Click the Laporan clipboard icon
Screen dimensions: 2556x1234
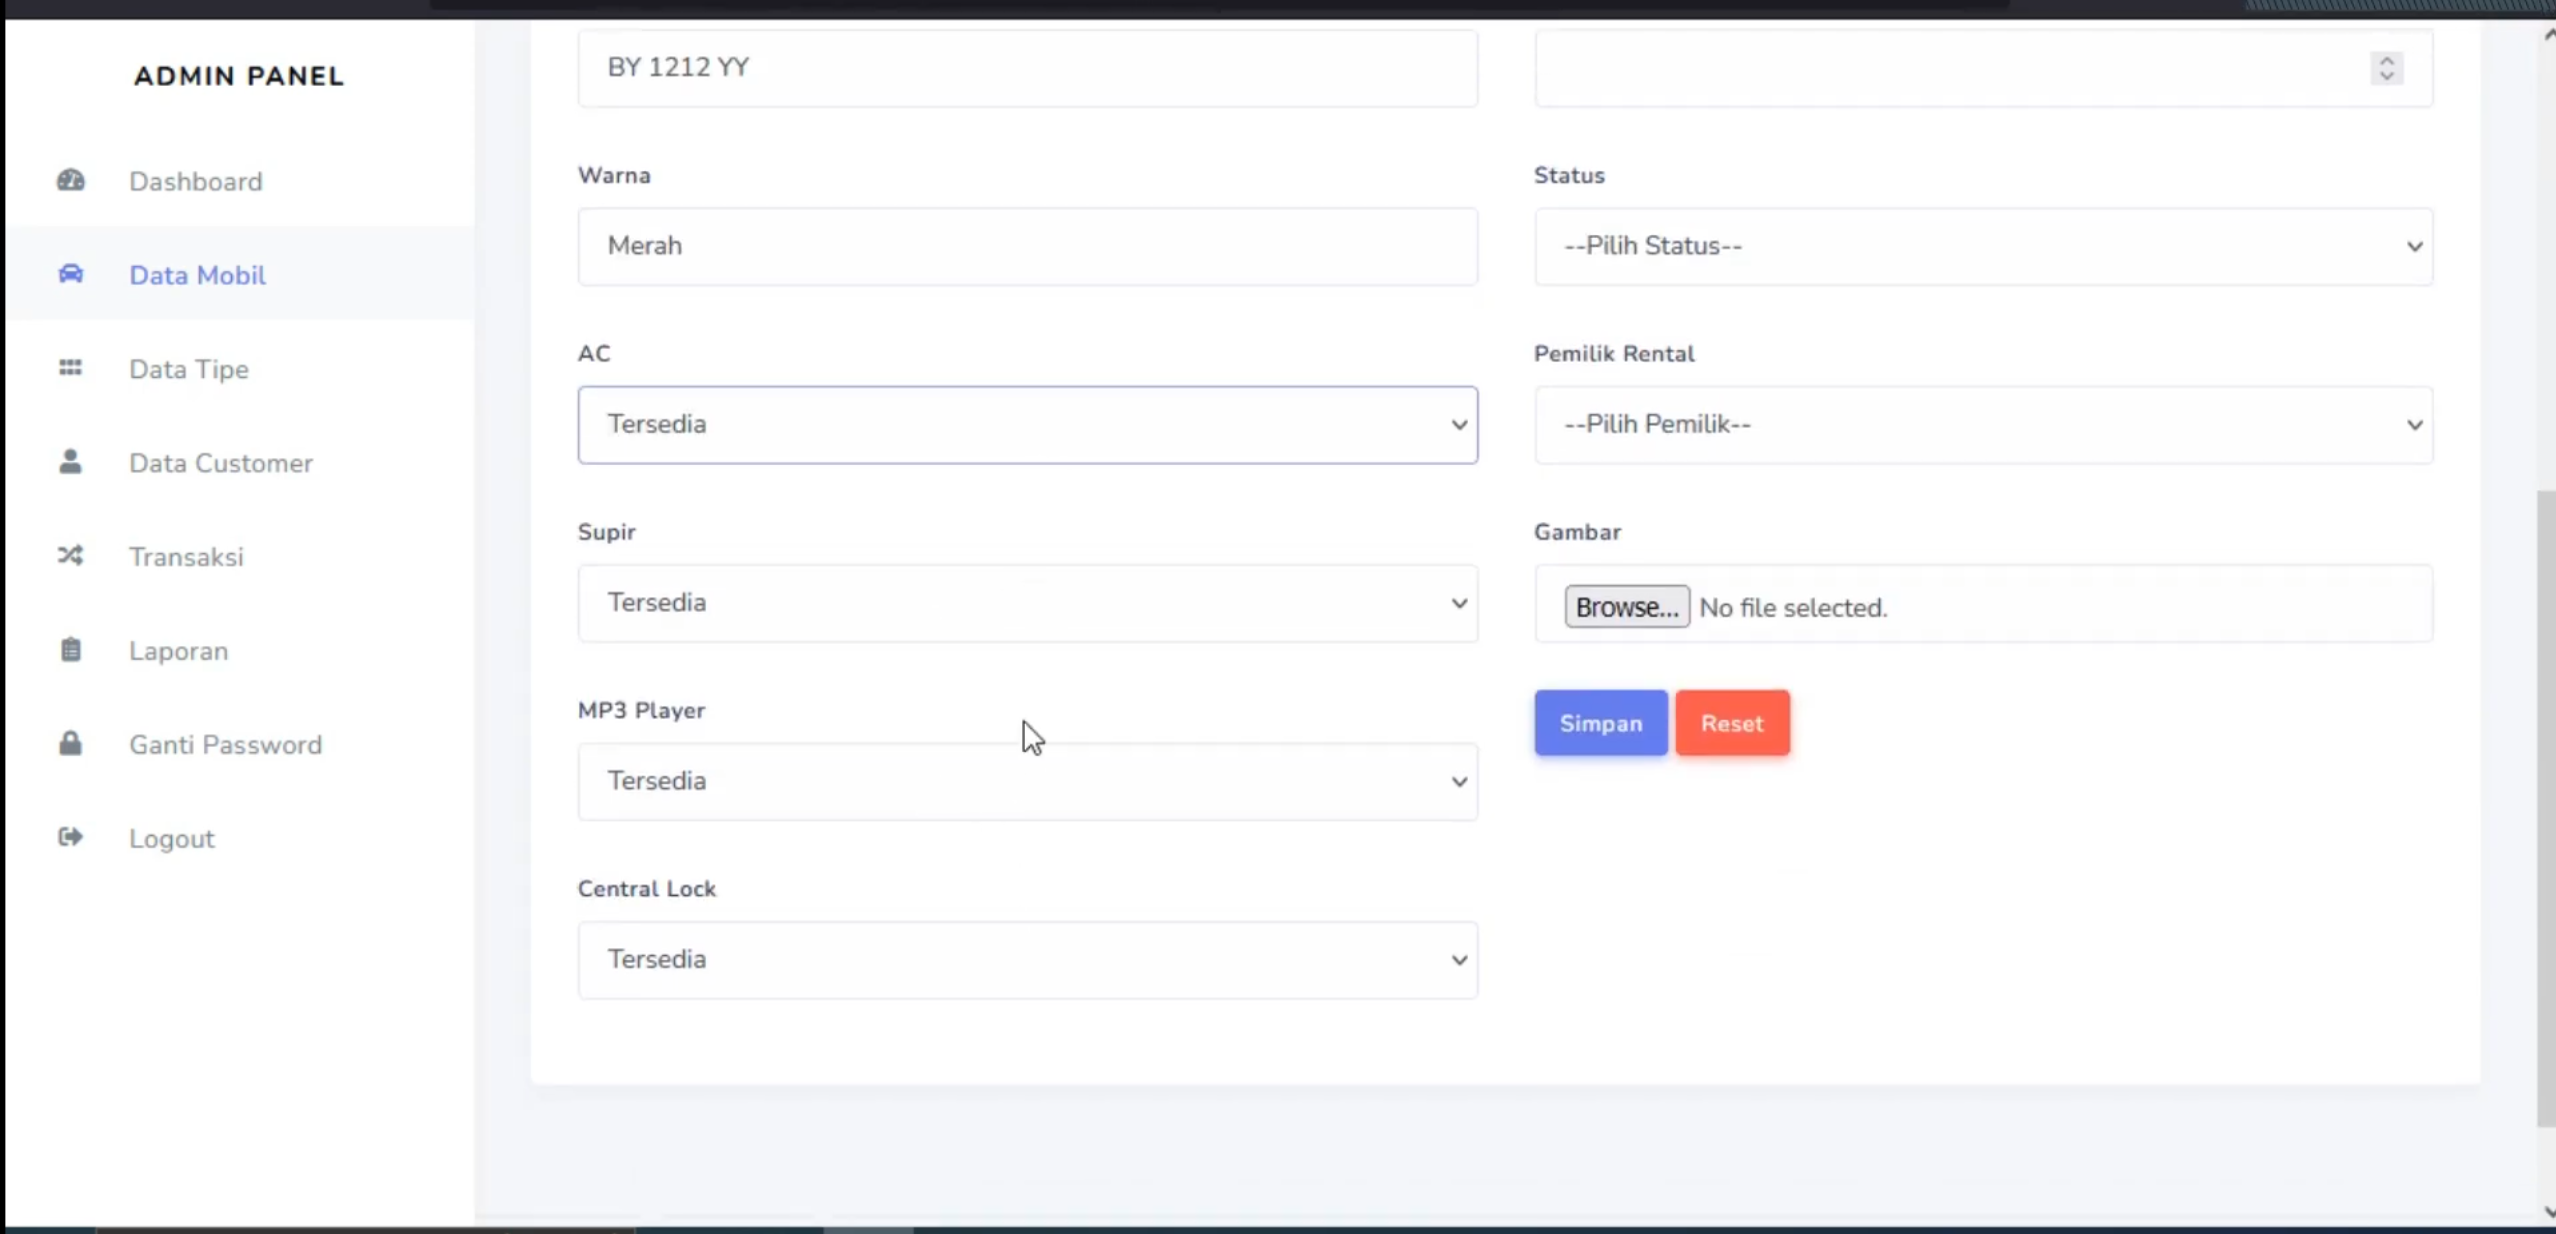[x=70, y=650]
